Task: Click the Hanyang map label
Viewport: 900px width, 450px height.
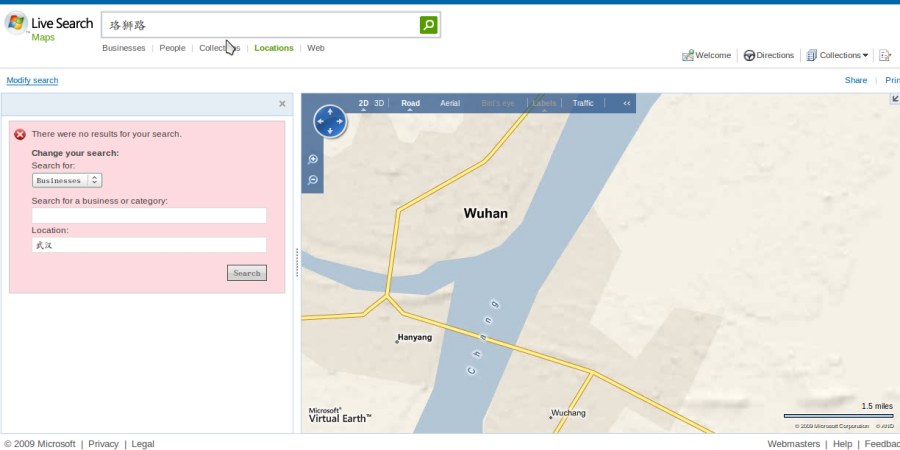Action: tap(414, 338)
